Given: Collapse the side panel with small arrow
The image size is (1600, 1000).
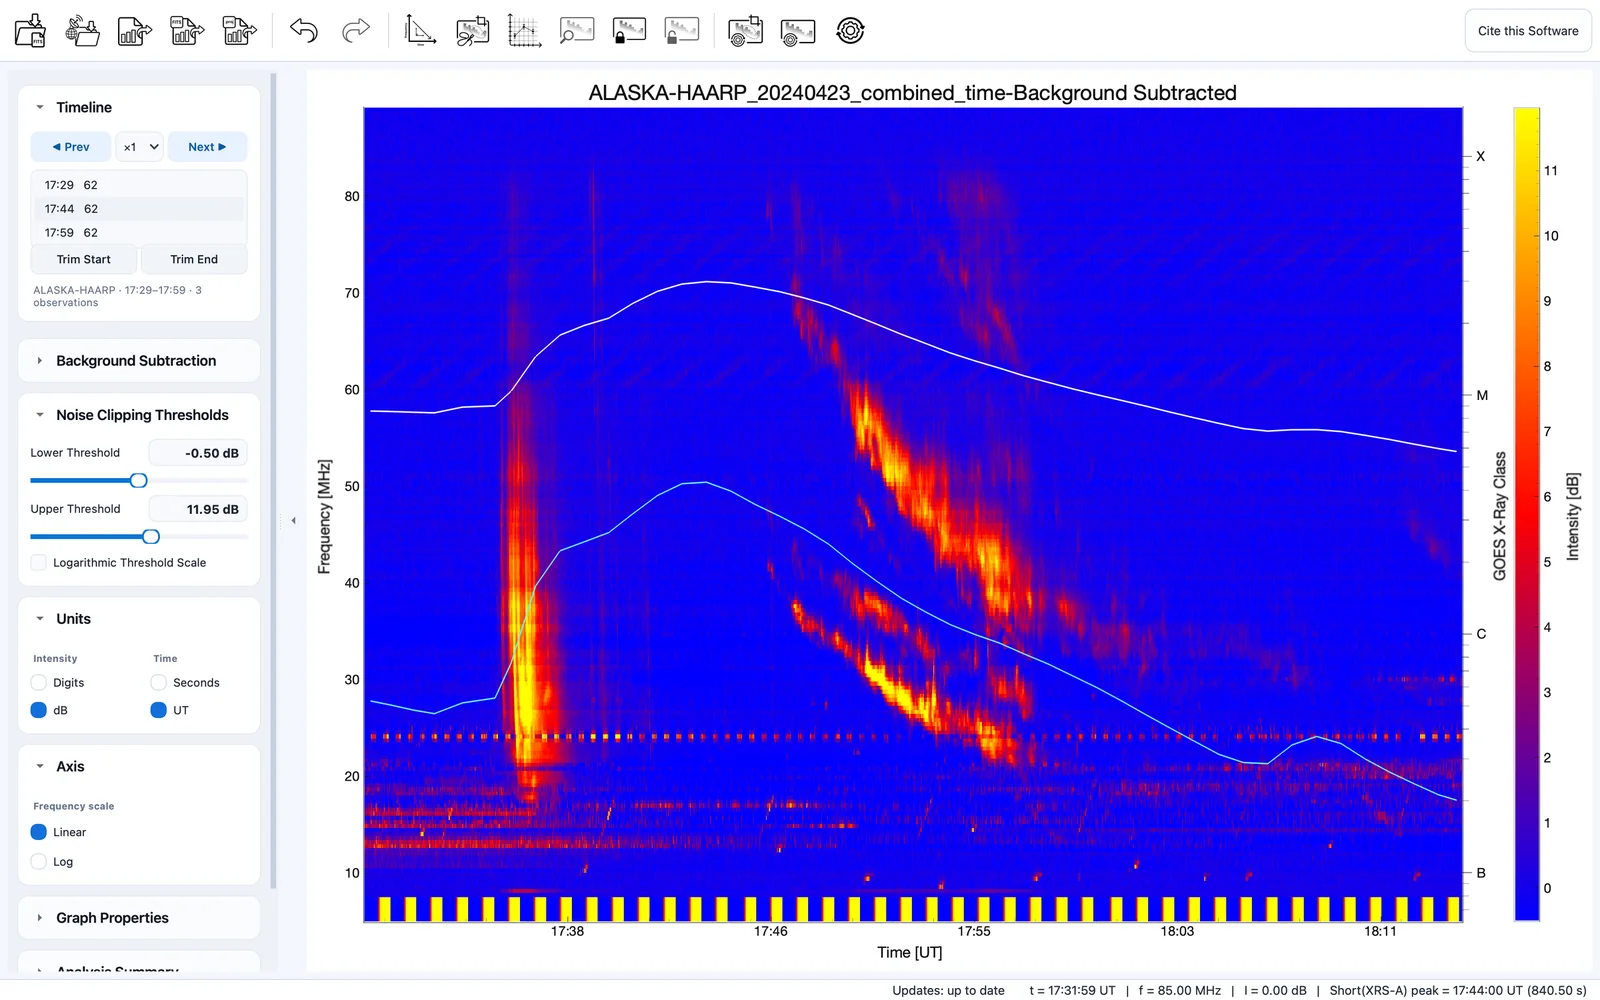Looking at the screenshot, I should 293,520.
